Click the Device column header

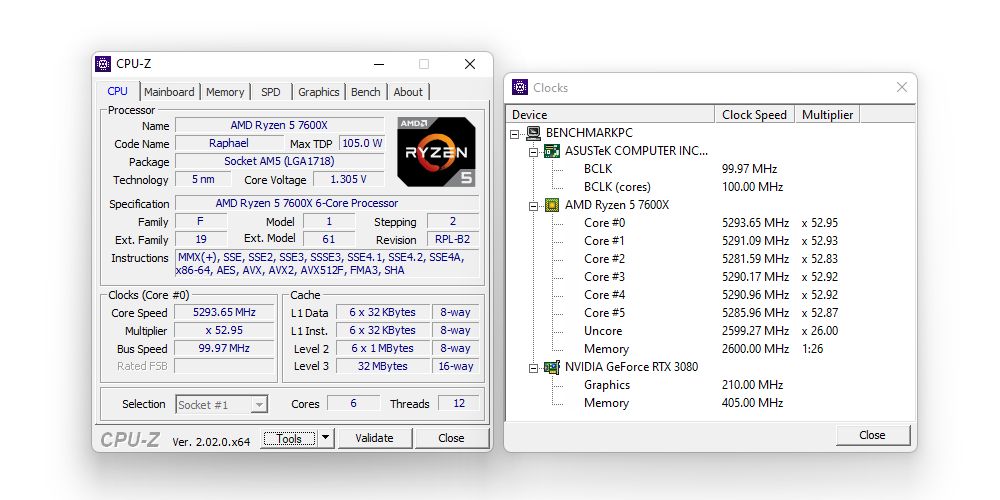pyautogui.click(x=612, y=115)
